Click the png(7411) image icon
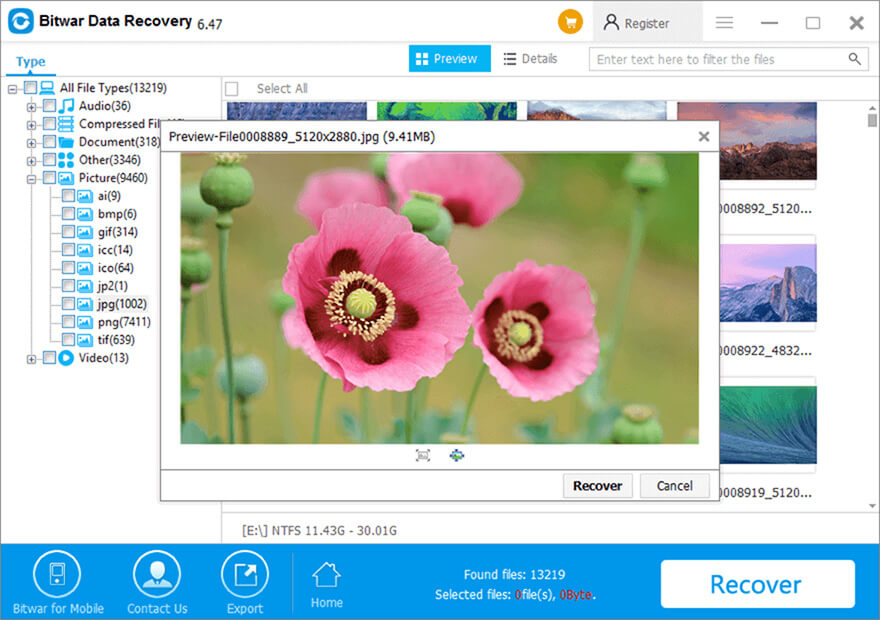Image resolution: width=880 pixels, height=620 pixels. [x=85, y=322]
